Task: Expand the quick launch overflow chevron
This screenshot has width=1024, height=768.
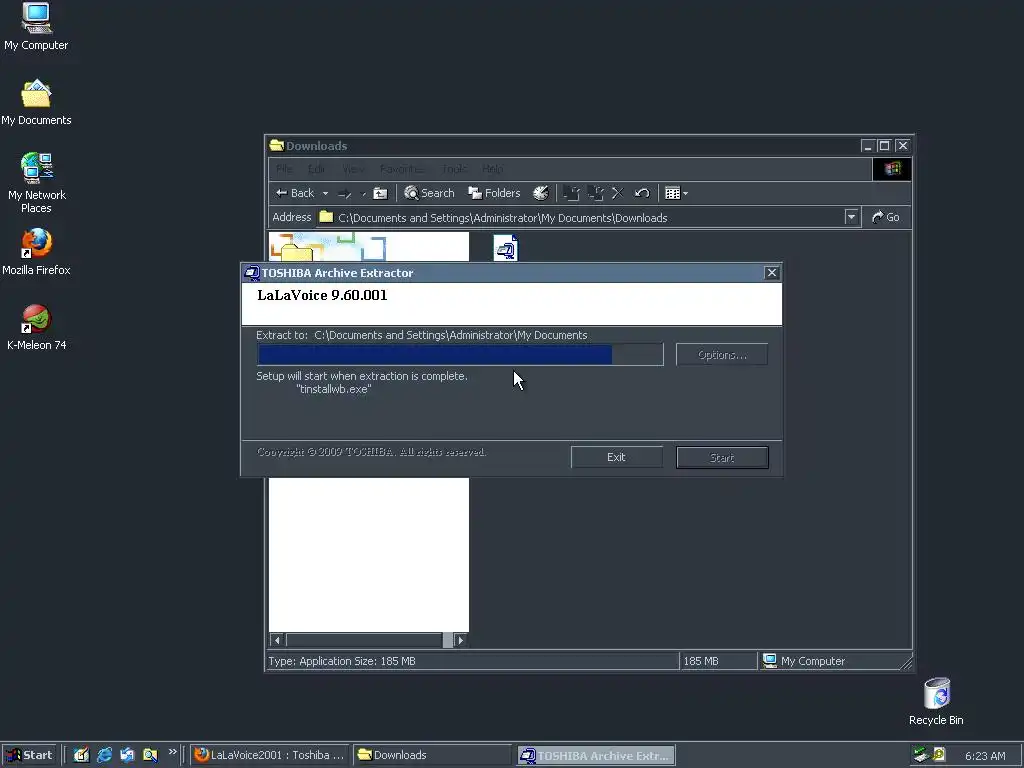Action: click(172, 752)
